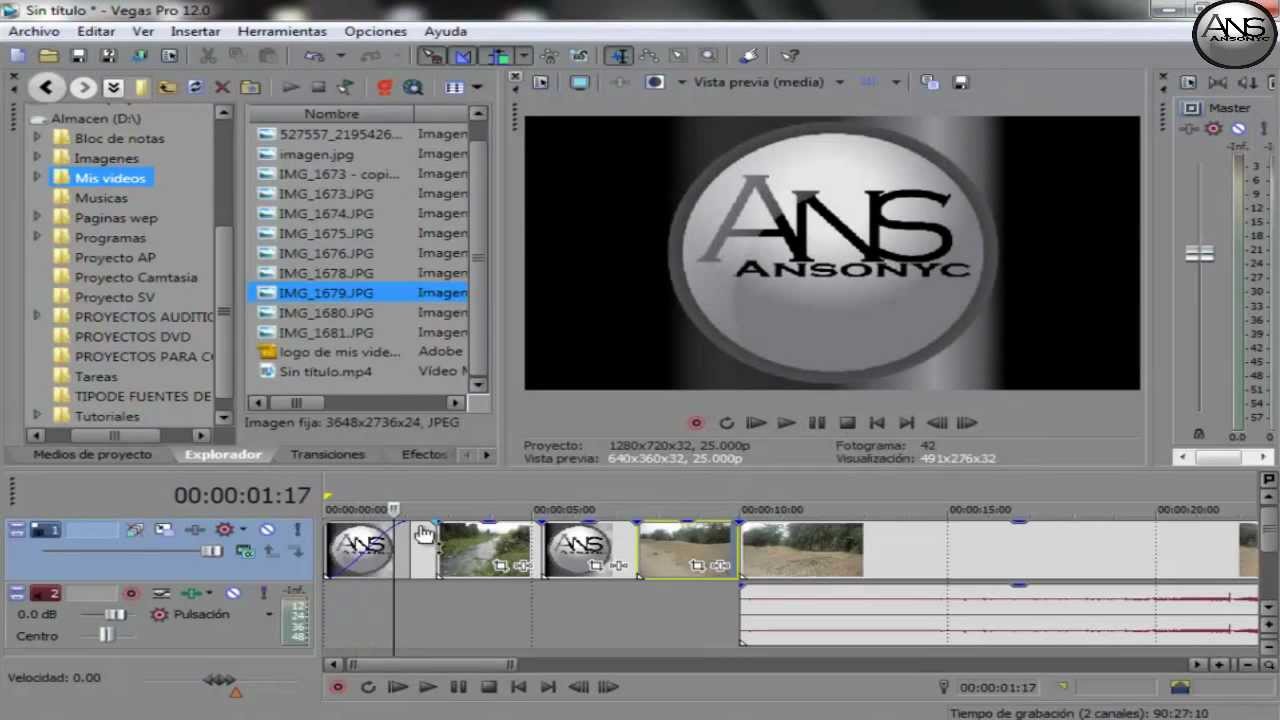
Task: Expand the Bloc de notas folder
Action: [38, 138]
